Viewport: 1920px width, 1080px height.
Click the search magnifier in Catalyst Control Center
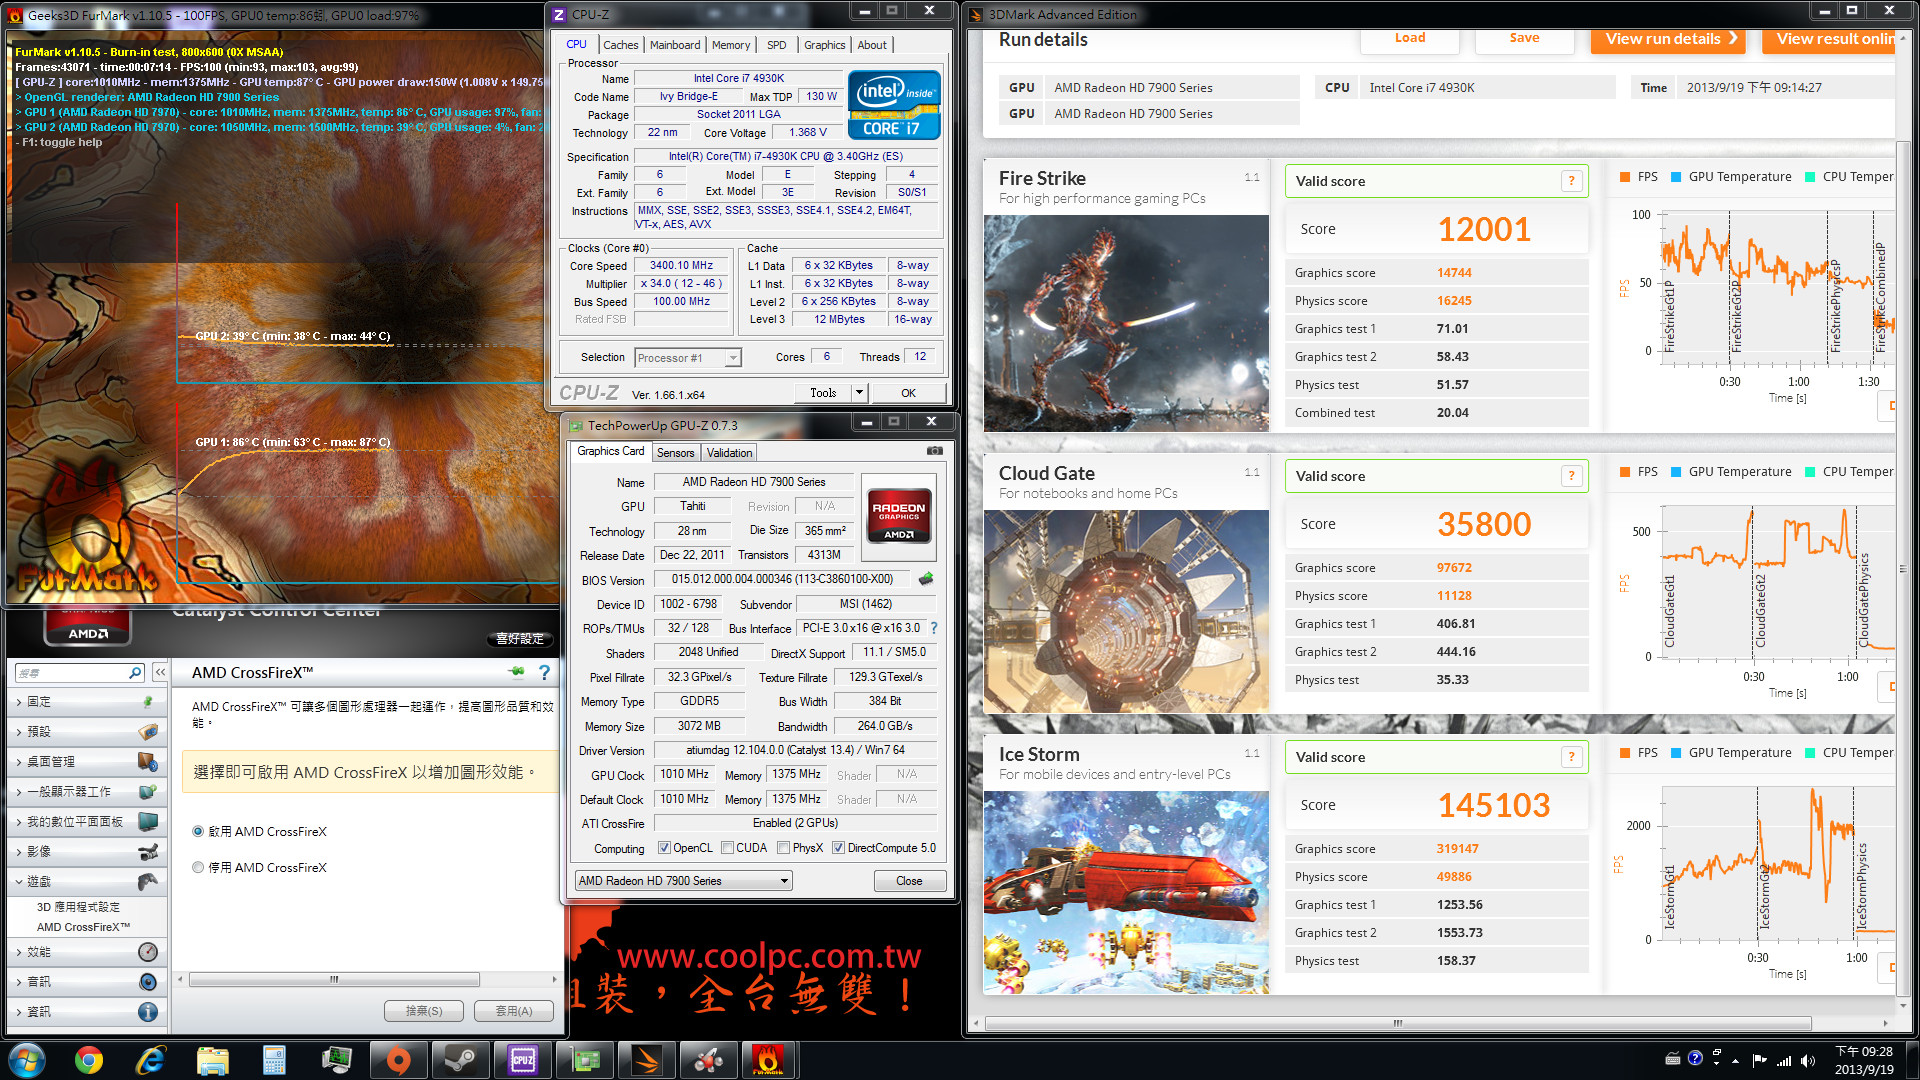pos(135,673)
